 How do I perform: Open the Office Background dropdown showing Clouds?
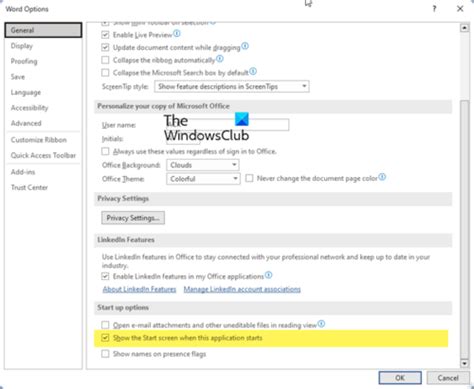point(203,165)
